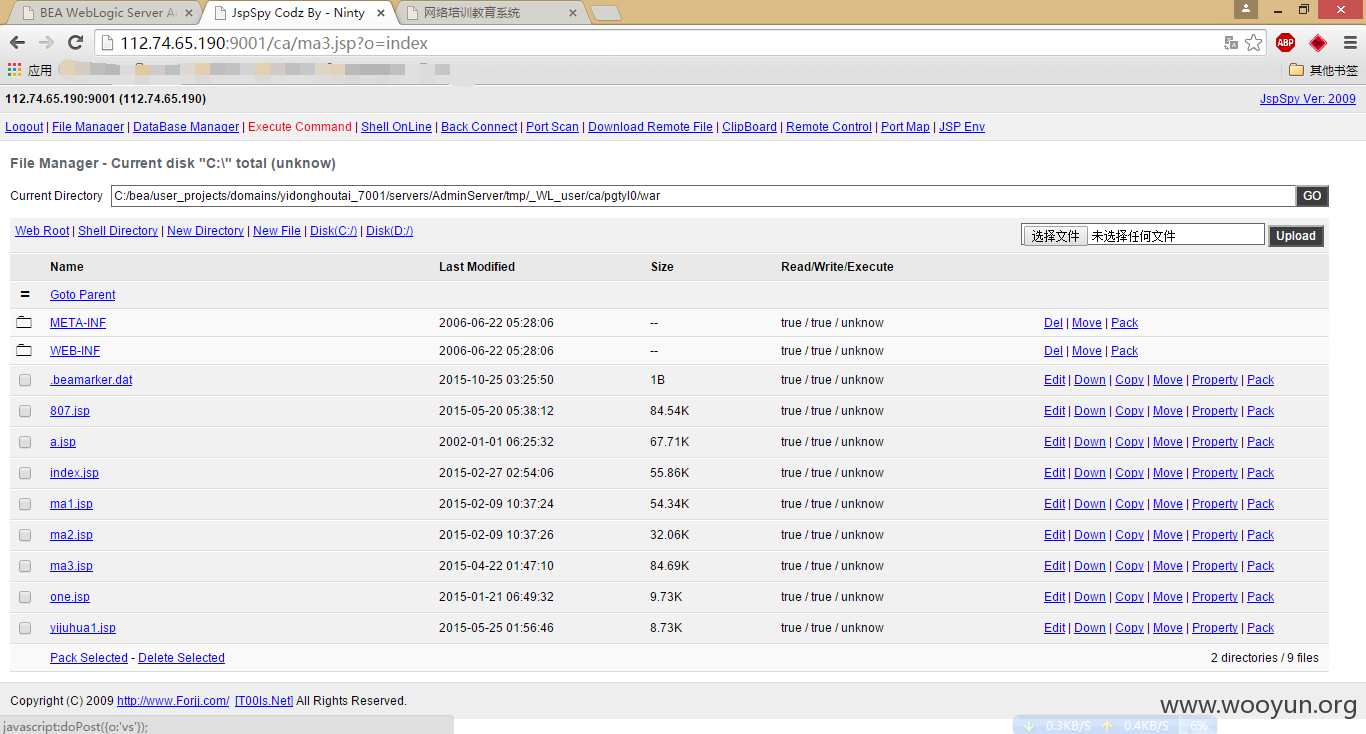Image resolution: width=1366 pixels, height=734 pixels.
Task: Open the JSP Env menu link
Action: pyautogui.click(x=962, y=127)
